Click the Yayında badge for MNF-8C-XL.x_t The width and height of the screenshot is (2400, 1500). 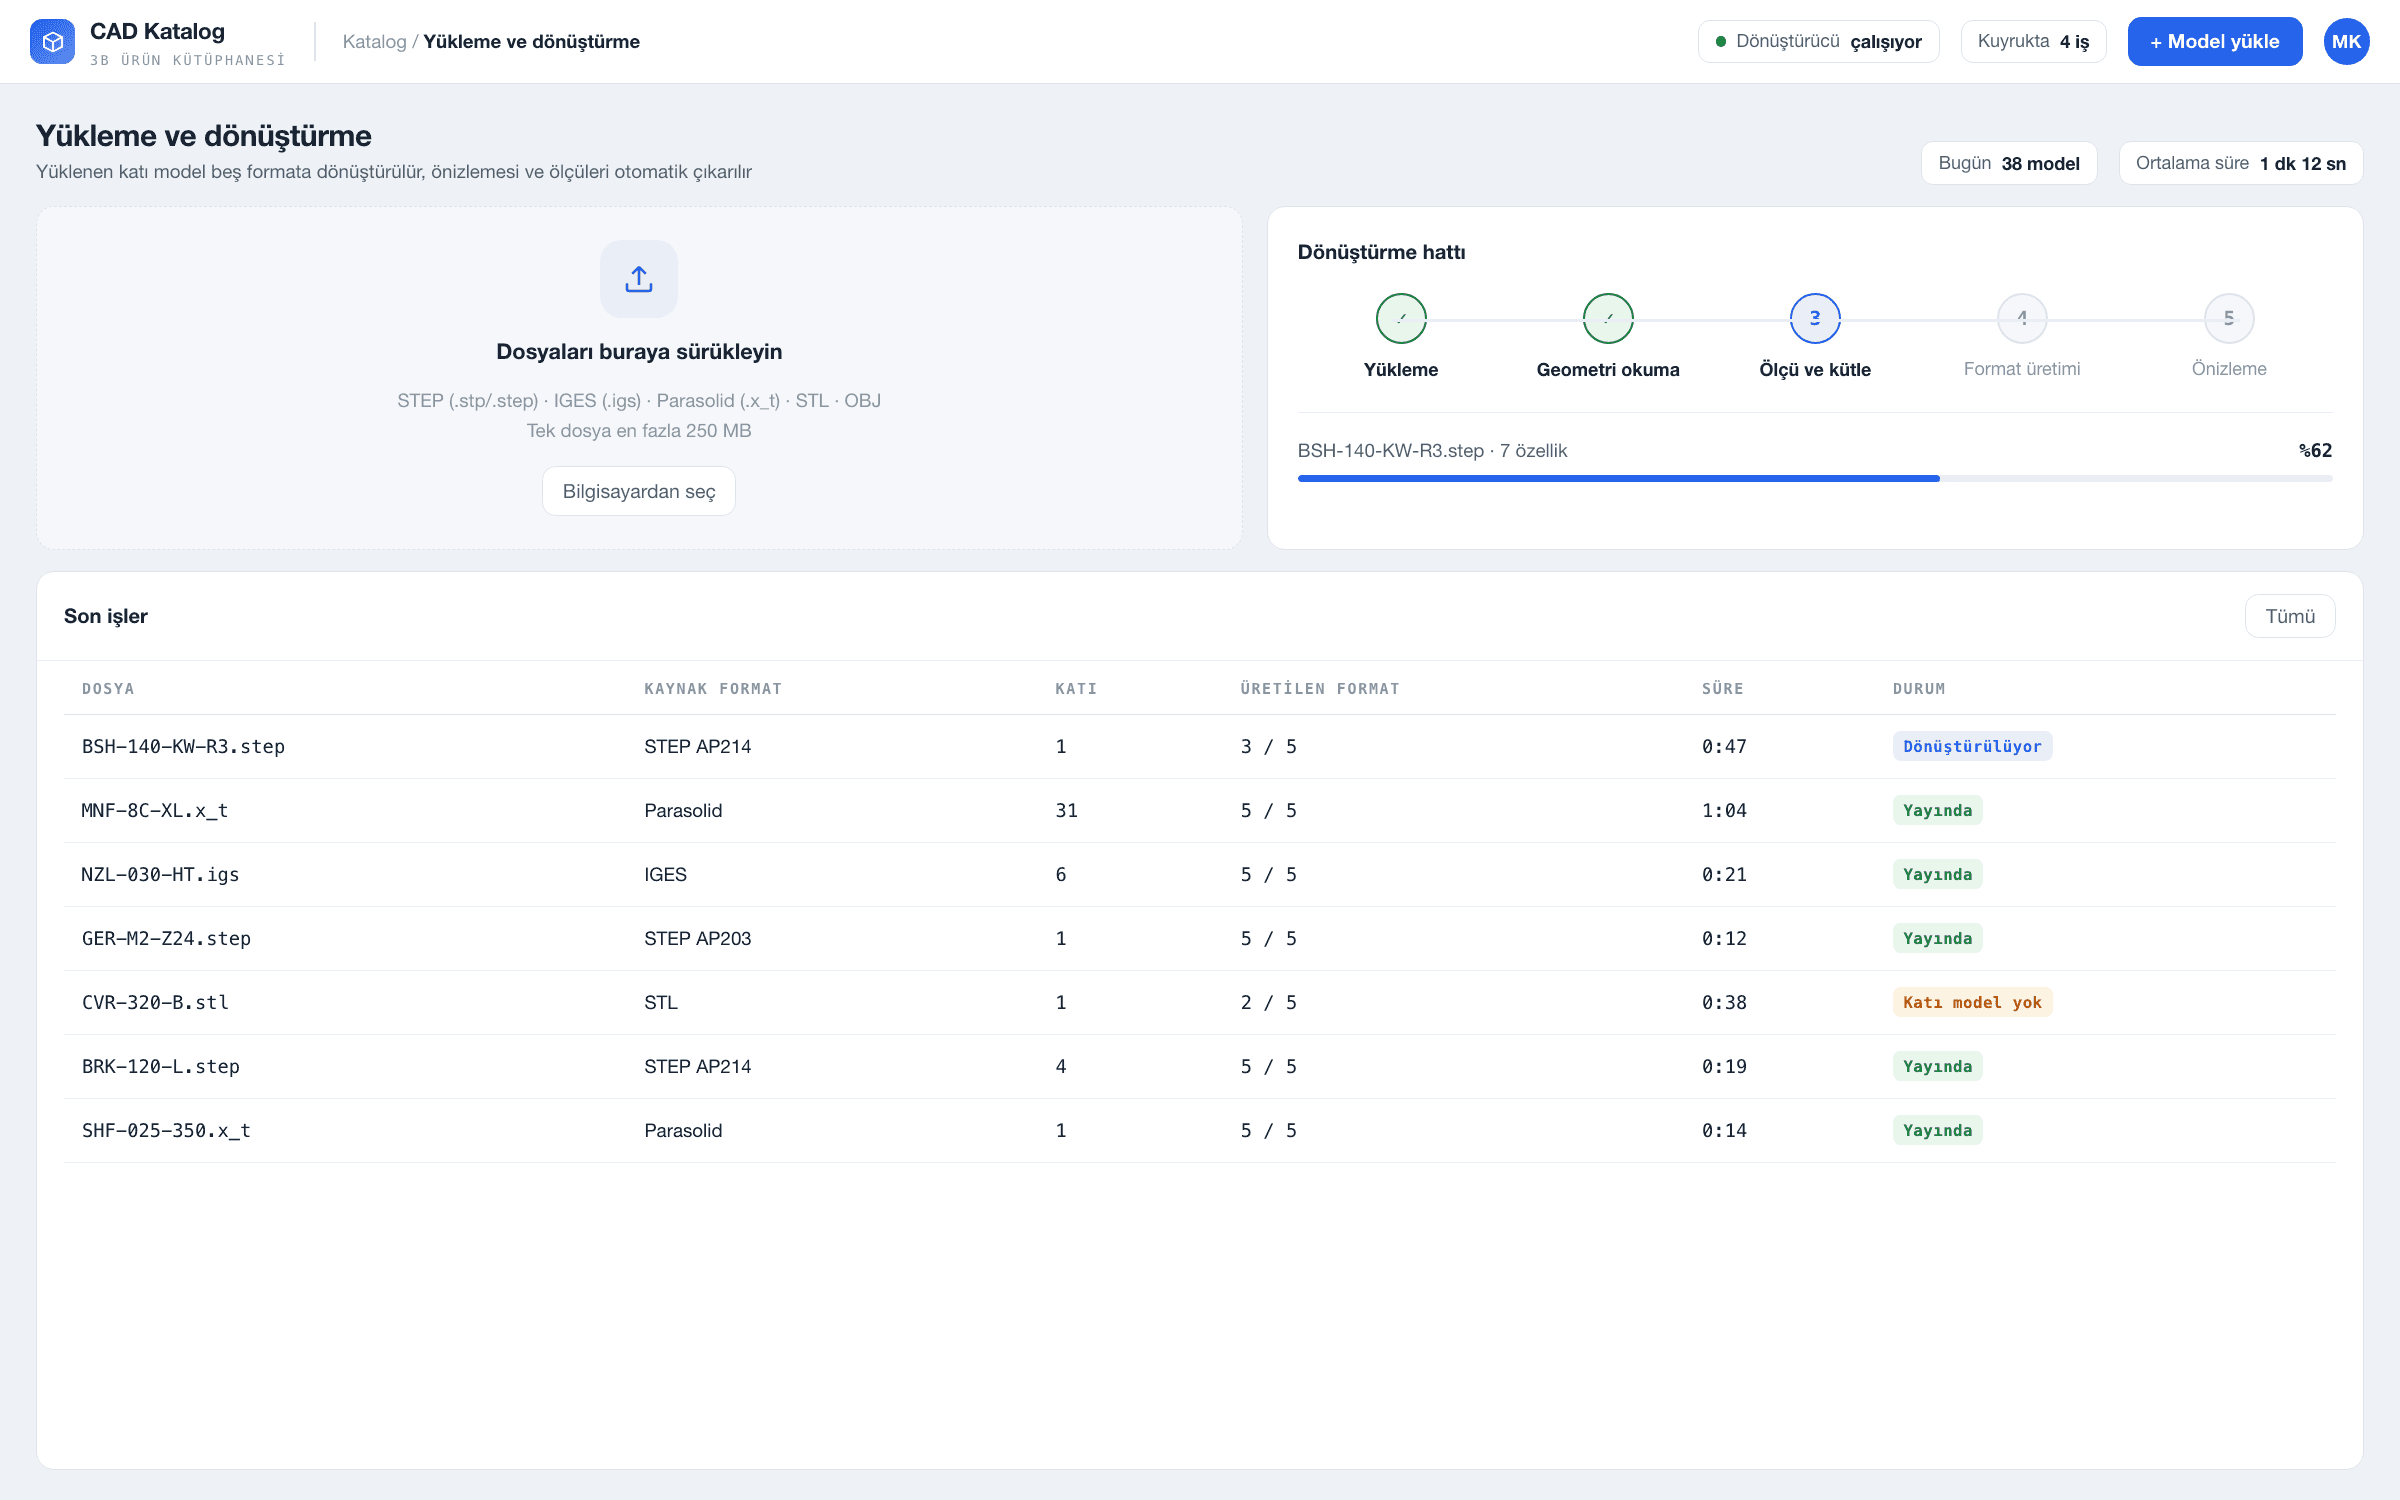click(x=1937, y=811)
